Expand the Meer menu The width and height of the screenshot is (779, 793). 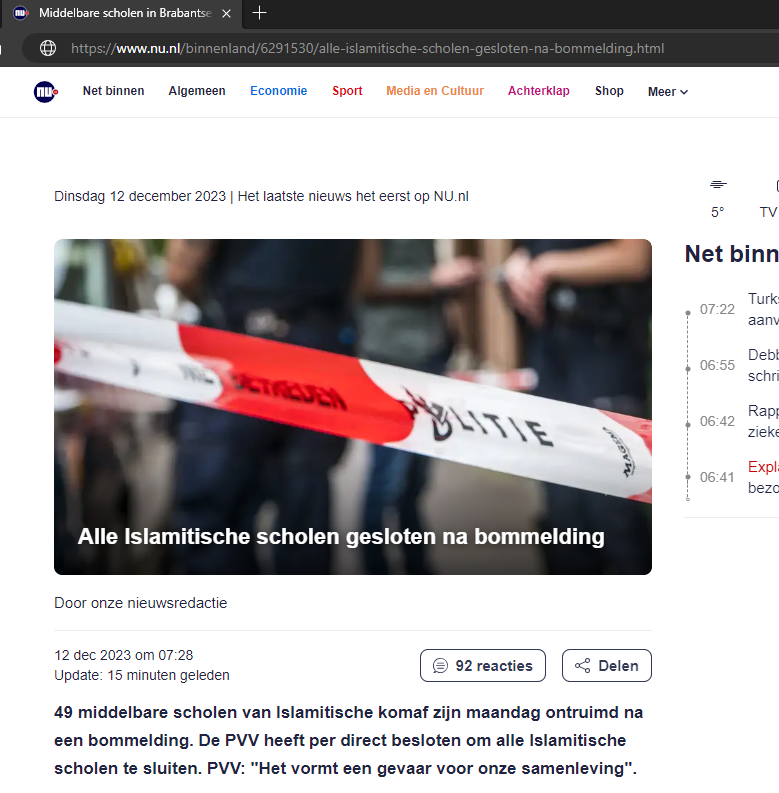pyautogui.click(x=667, y=92)
